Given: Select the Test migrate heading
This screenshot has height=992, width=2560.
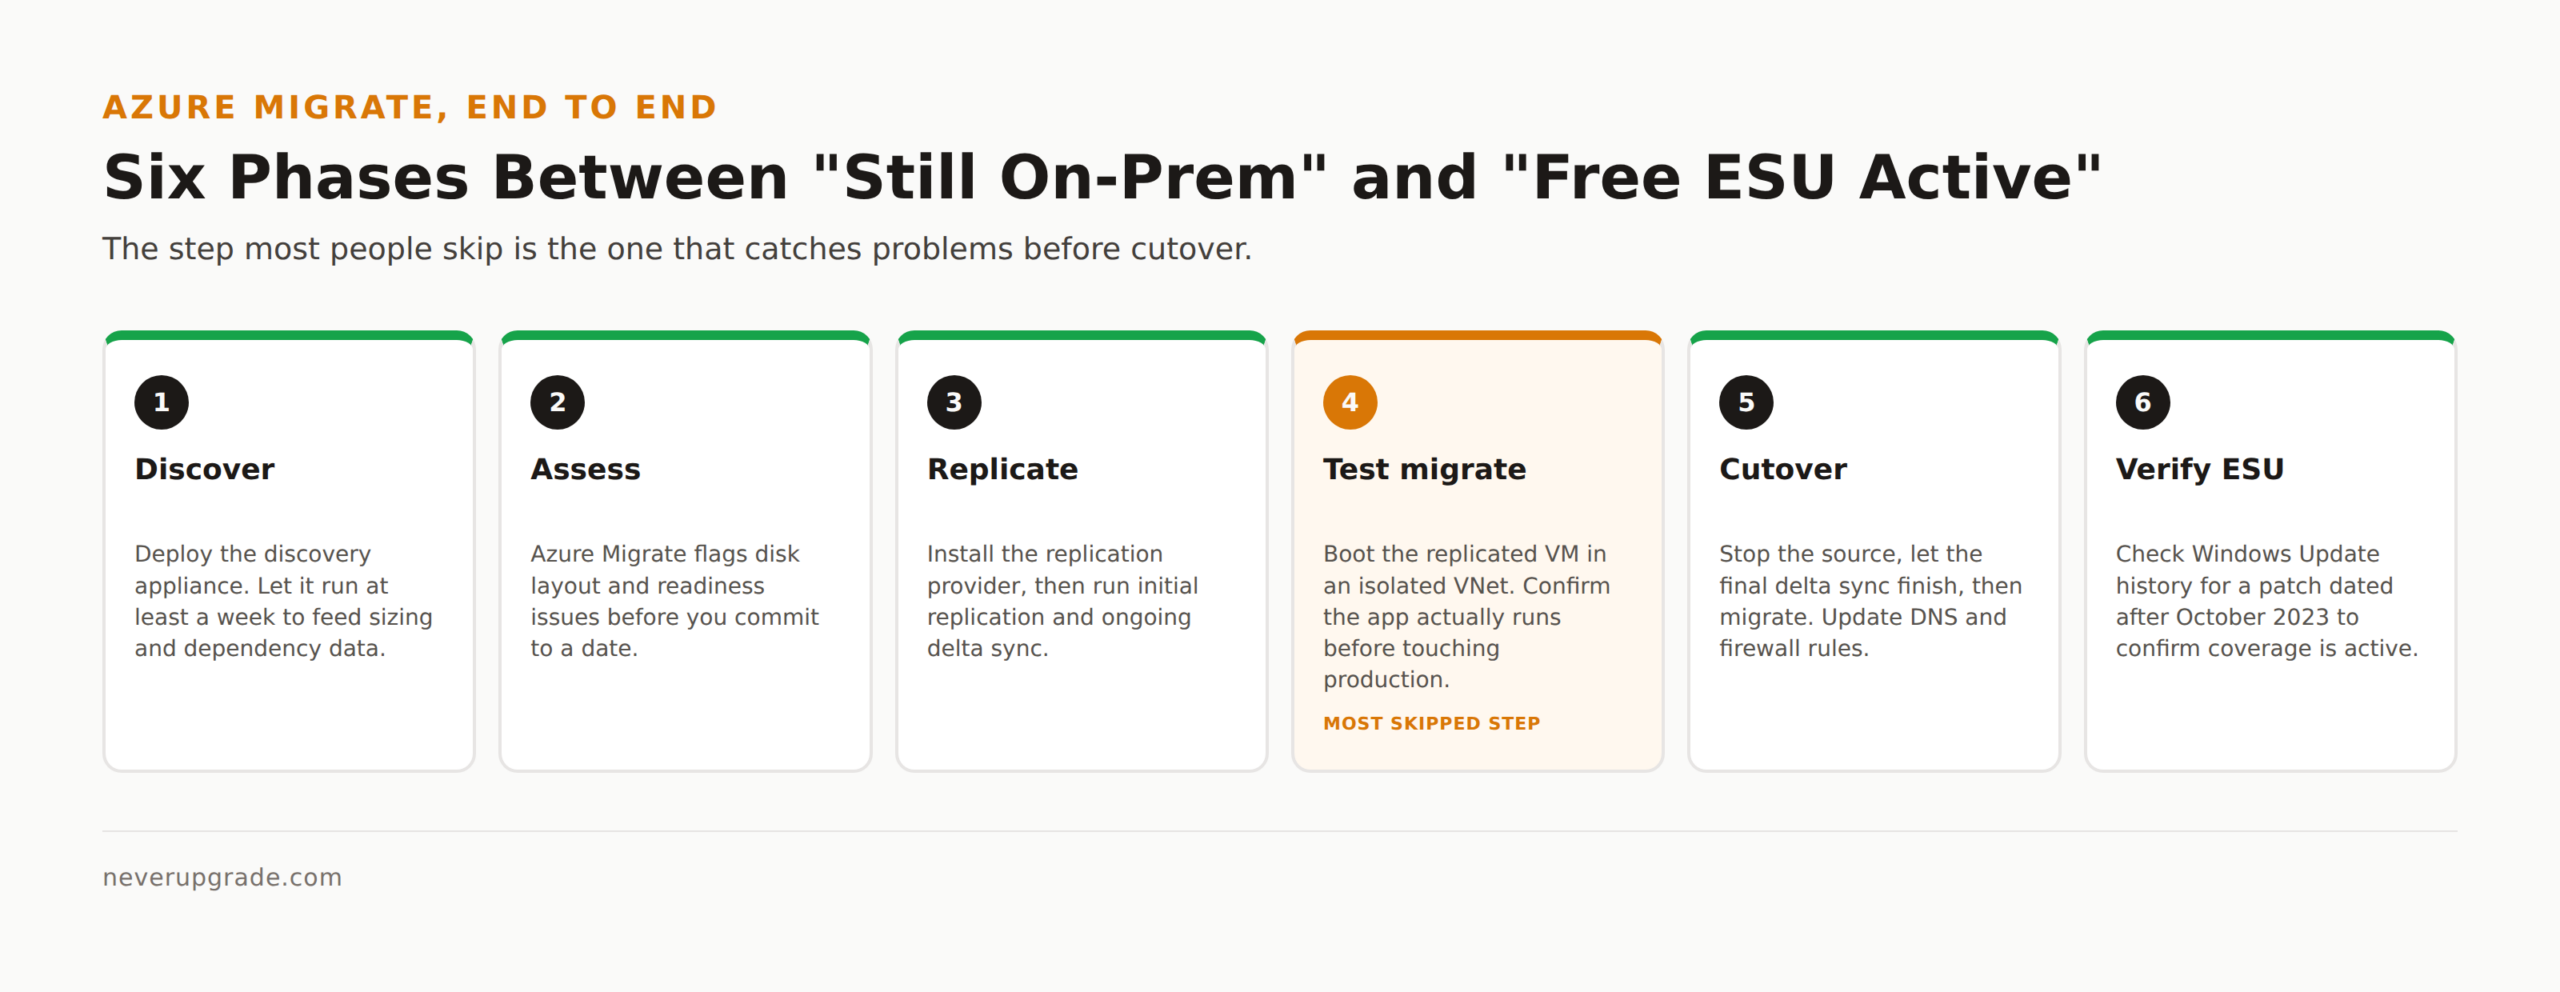Looking at the screenshot, I should pos(1424,469).
